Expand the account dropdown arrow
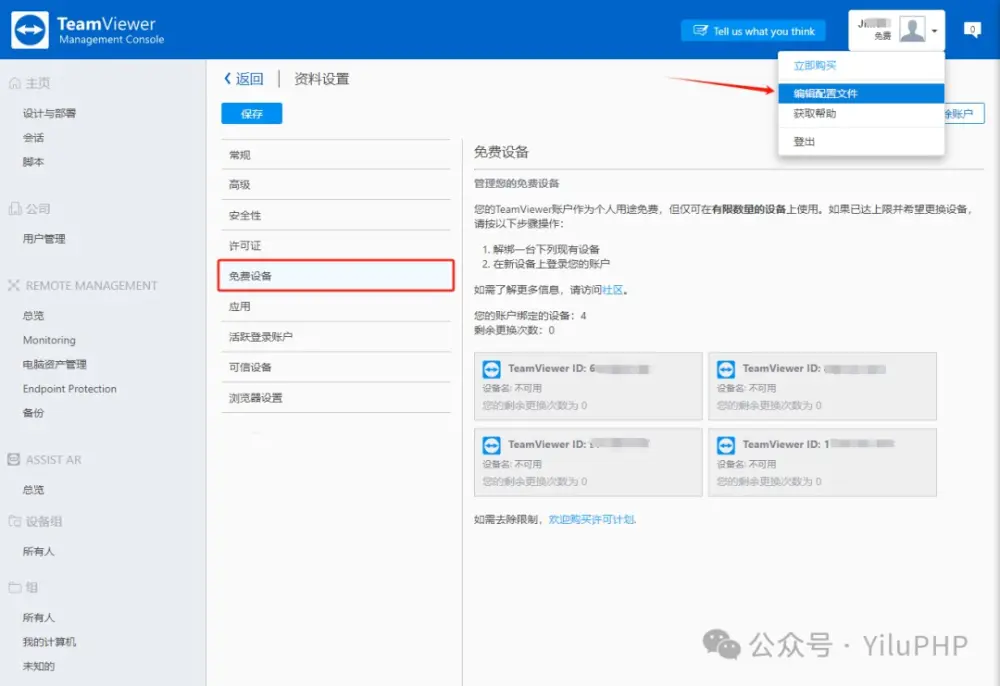 pyautogui.click(x=934, y=31)
